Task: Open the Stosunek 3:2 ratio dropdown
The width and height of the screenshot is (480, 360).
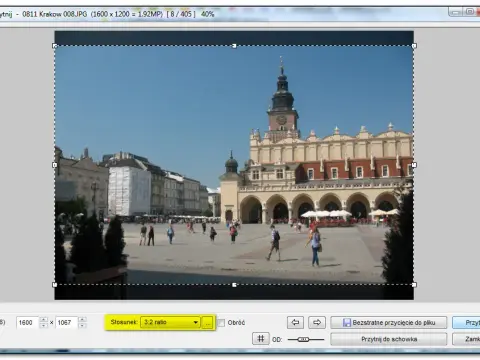Action: coord(170,322)
